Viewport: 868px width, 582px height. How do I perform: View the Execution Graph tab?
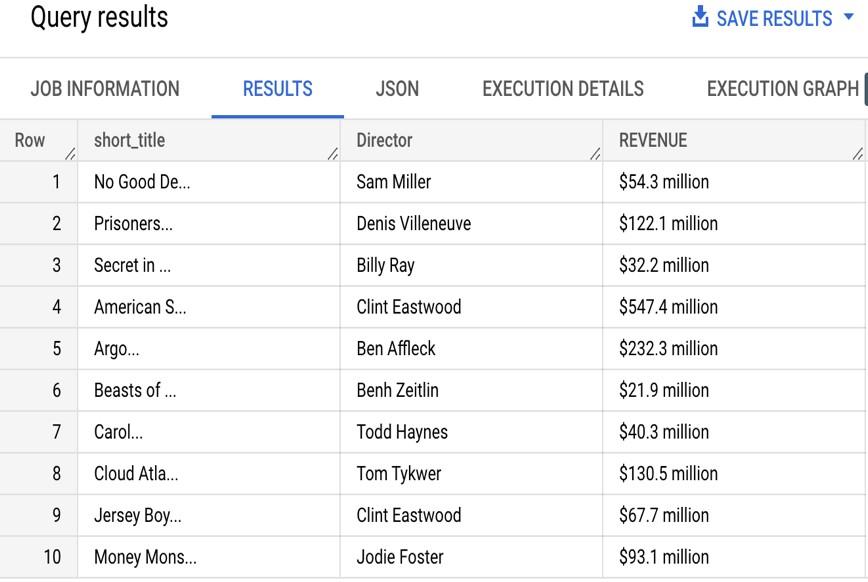tap(783, 89)
